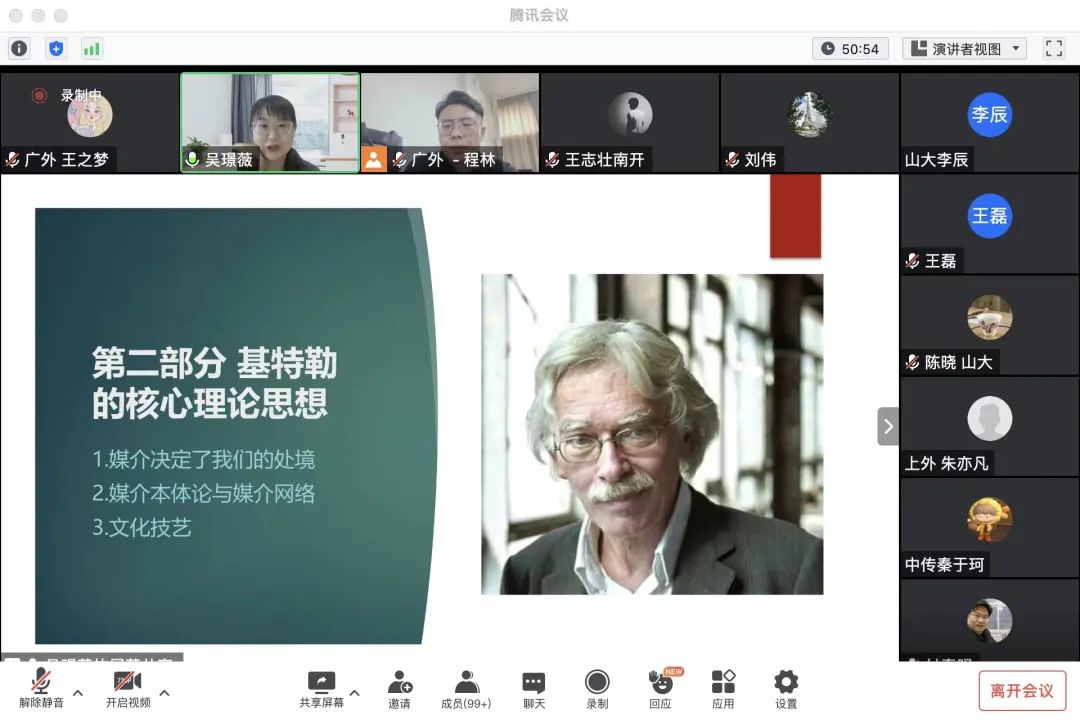
Task: Unmute microphone with 解除静音
Action: coord(41,689)
